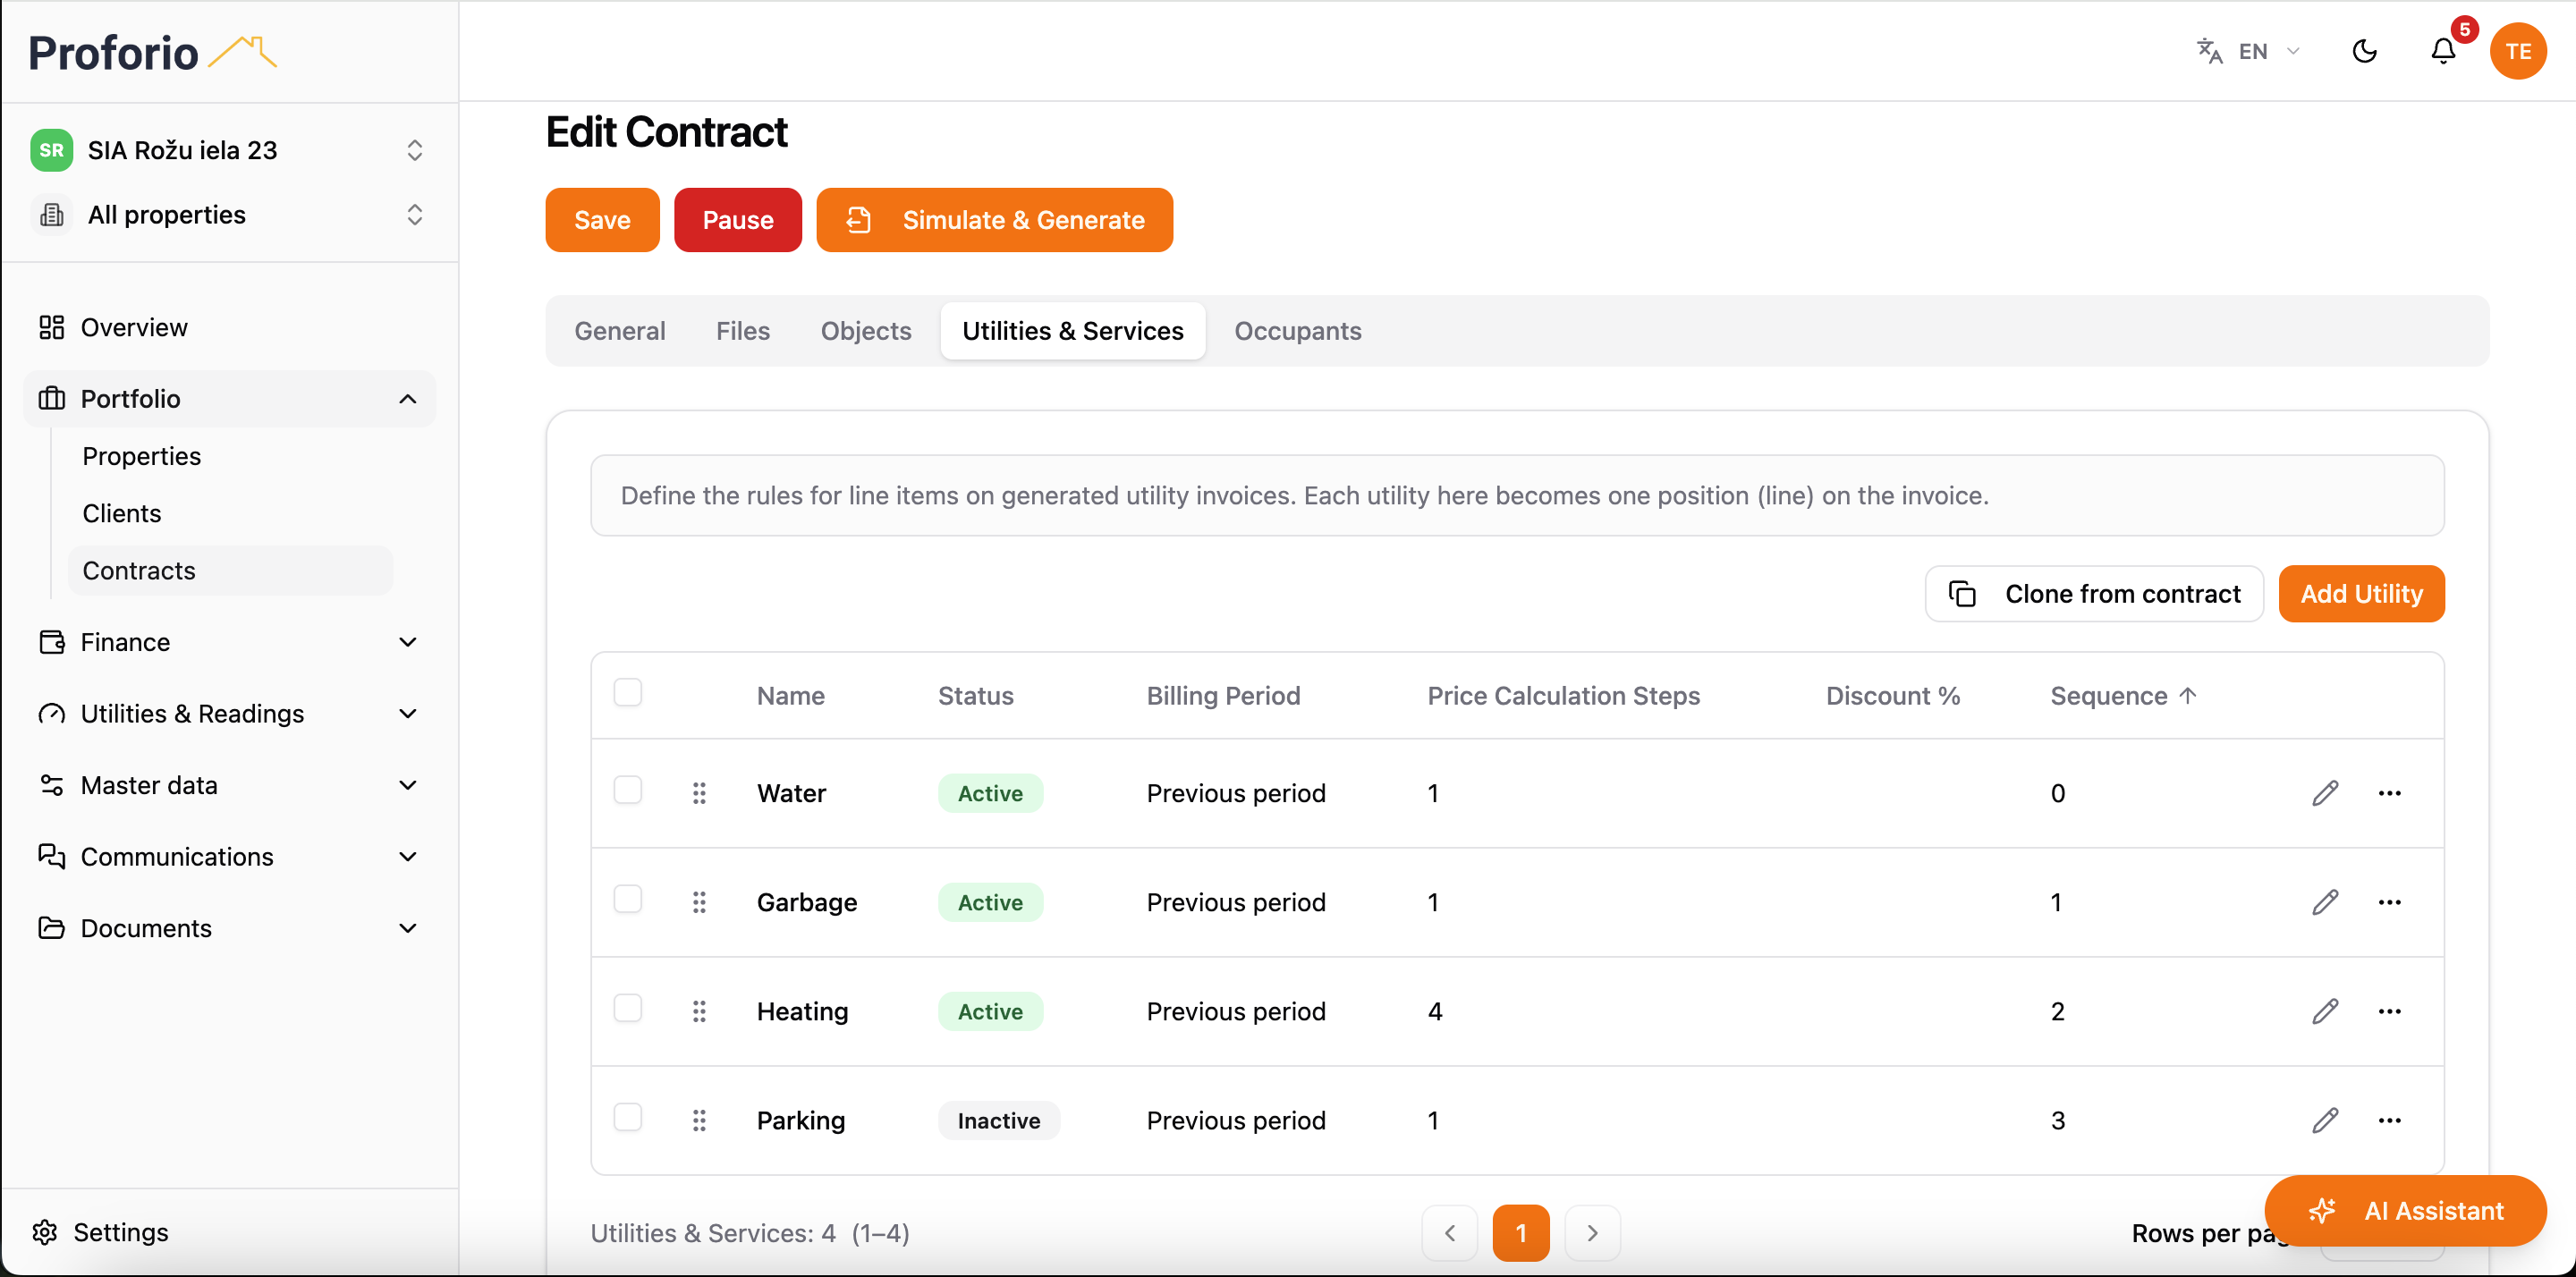The image size is (2576, 1277).
Task: Switch to the Objects tab
Action: (866, 331)
